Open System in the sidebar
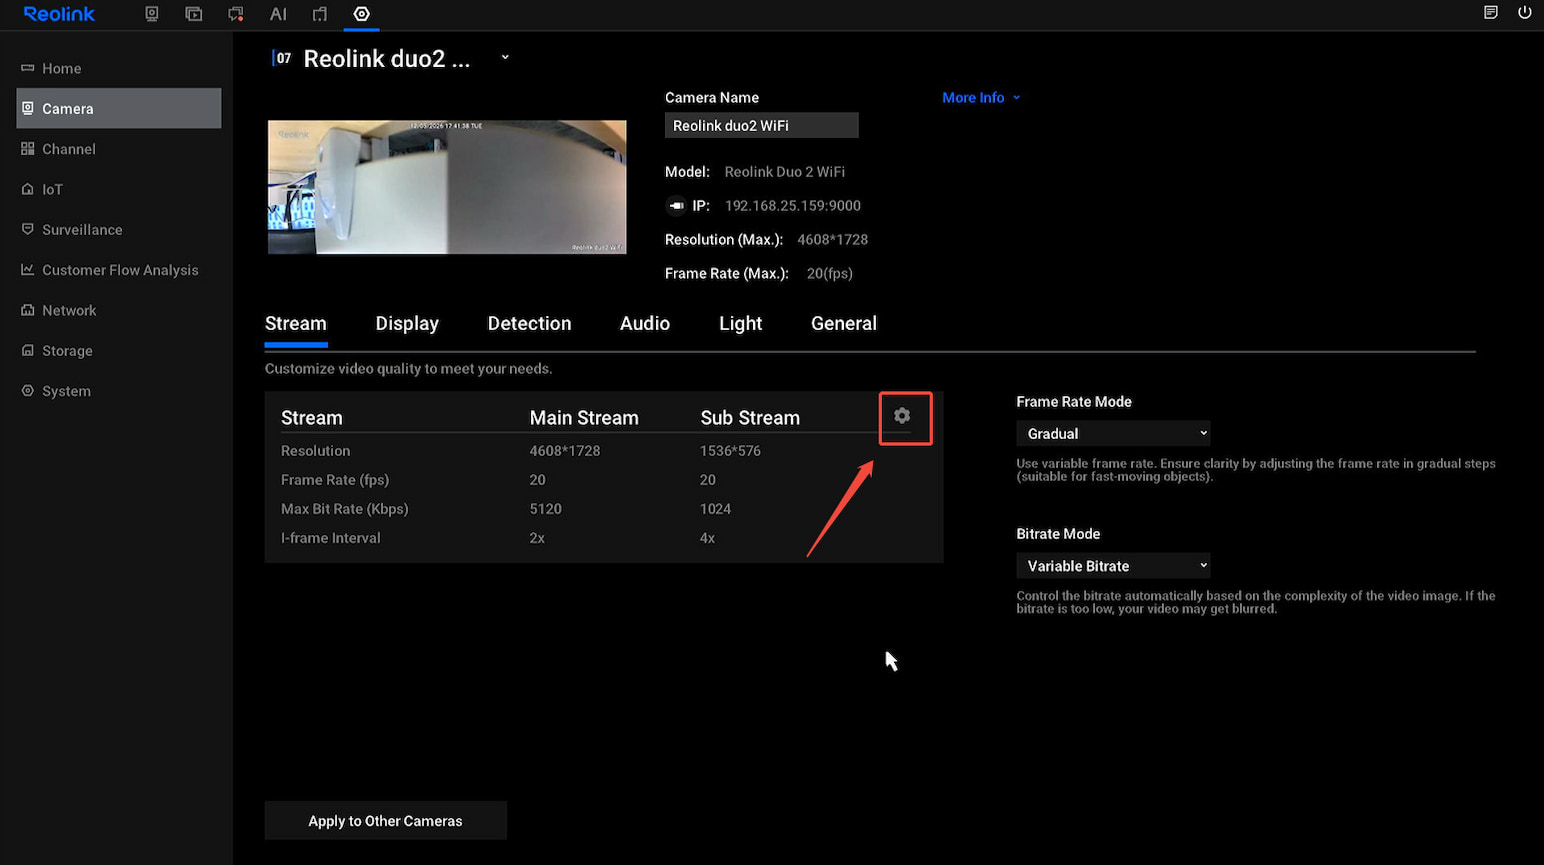 coord(119,391)
